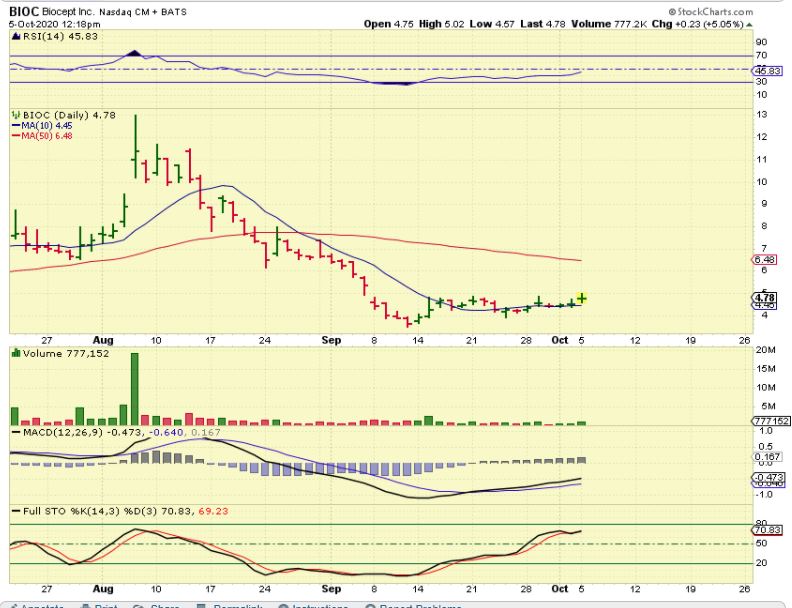
Task: Click the 70.83 stochastic value tag
Action: point(768,530)
